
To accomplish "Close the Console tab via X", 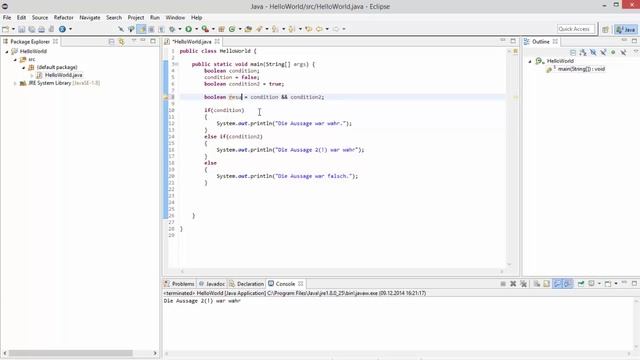I will click(x=300, y=284).
